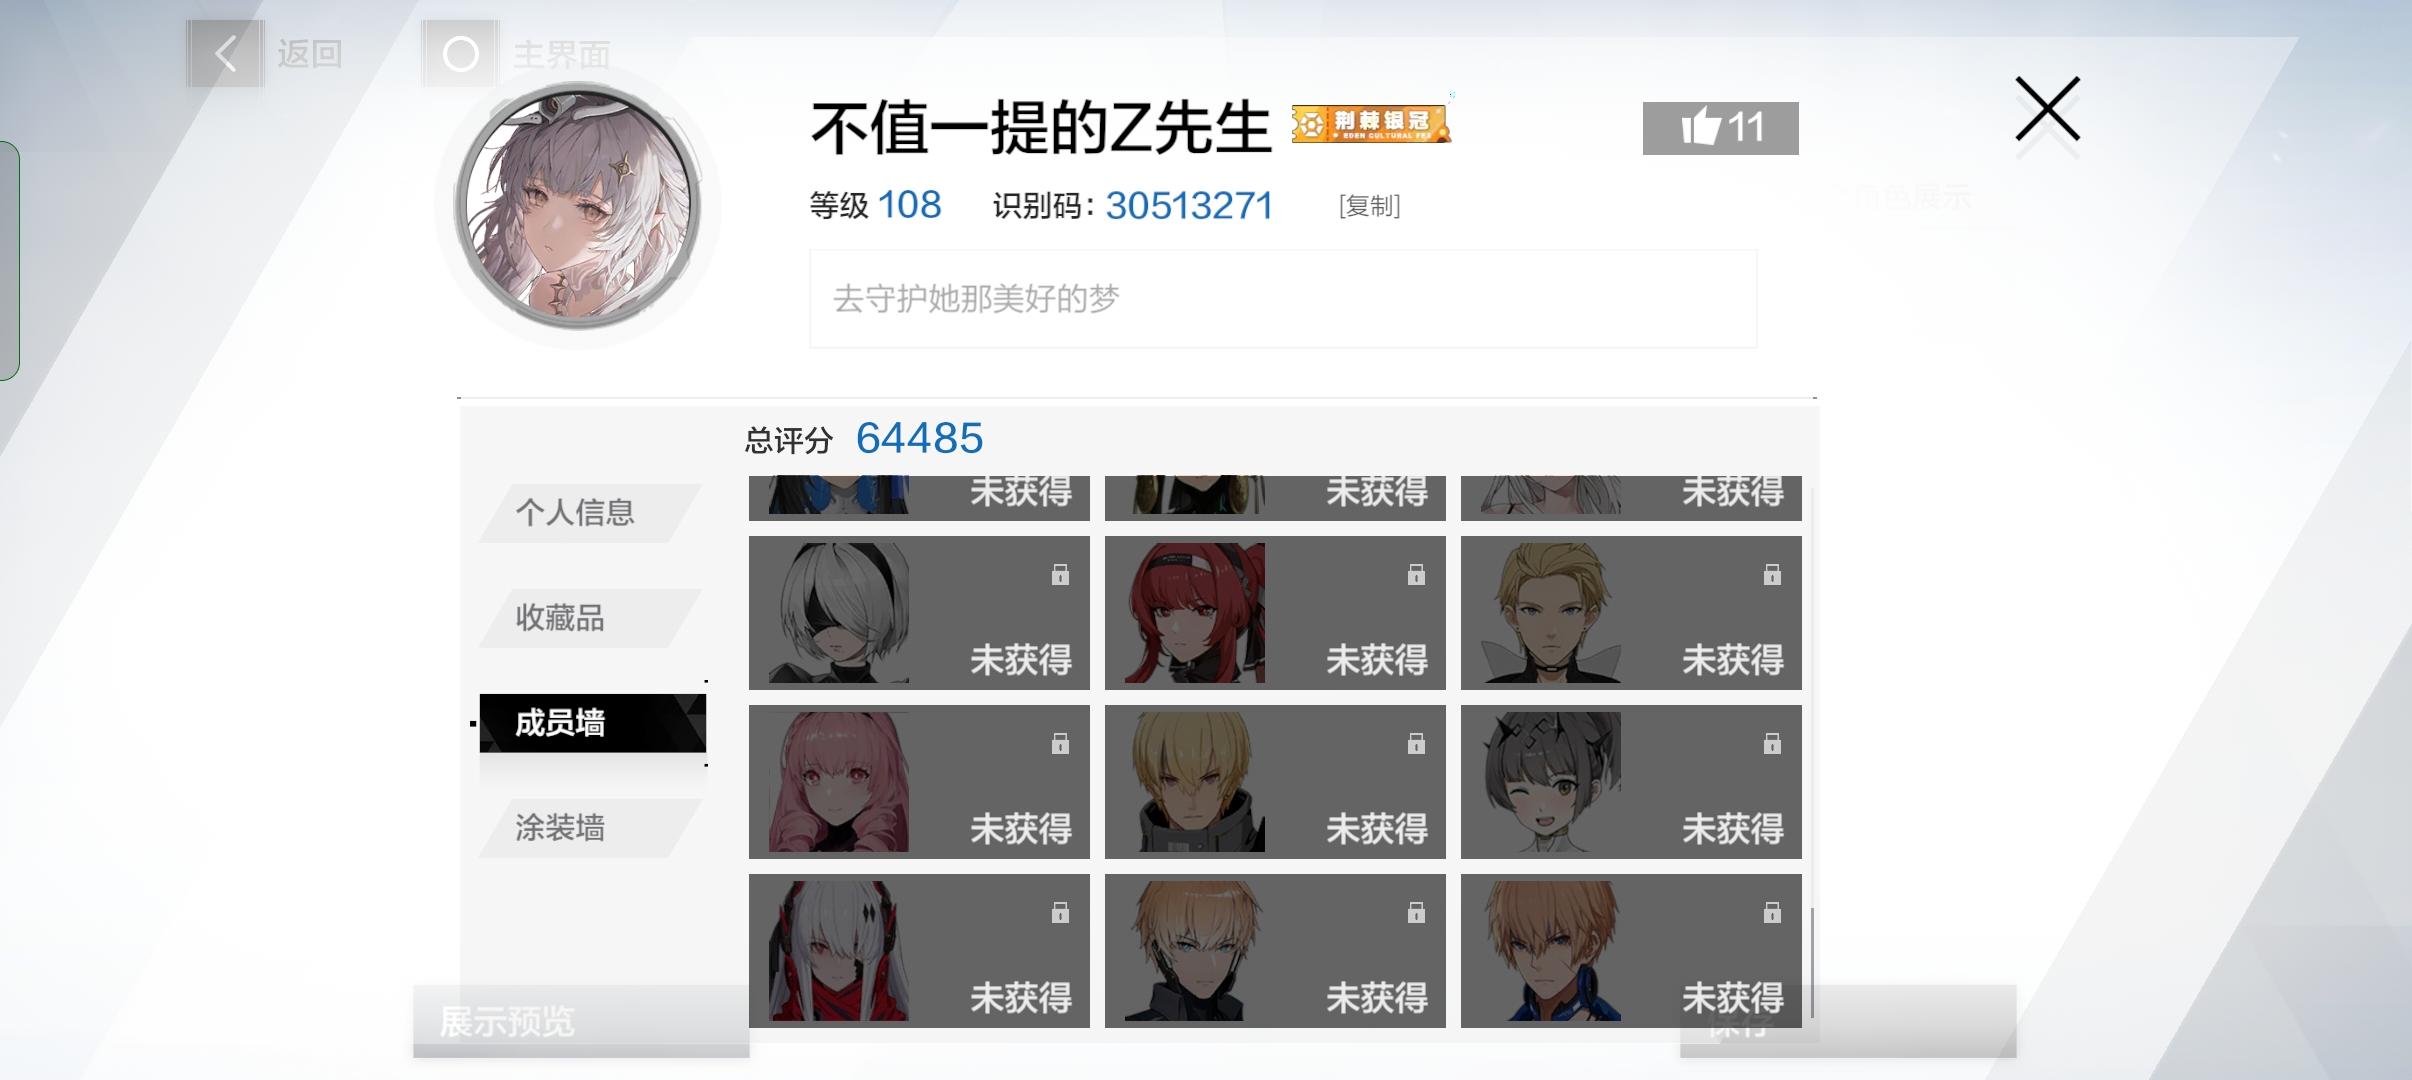Select the blonde male member with collar
This screenshot has height=1080, width=2412.
[x=1631, y=613]
